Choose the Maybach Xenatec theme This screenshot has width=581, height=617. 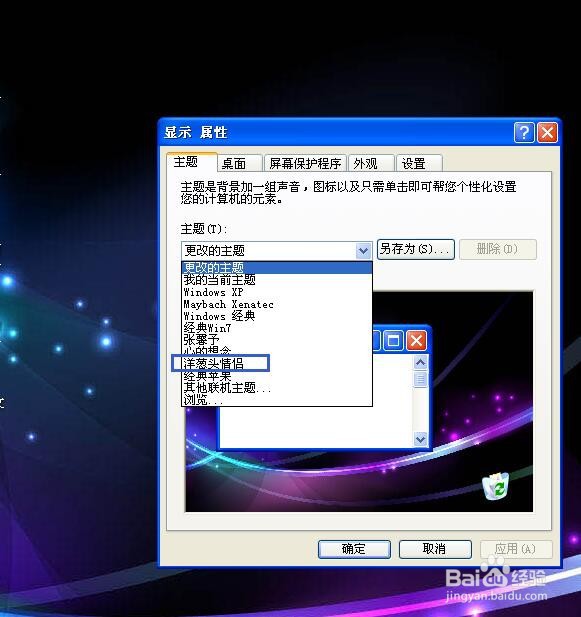277,304
